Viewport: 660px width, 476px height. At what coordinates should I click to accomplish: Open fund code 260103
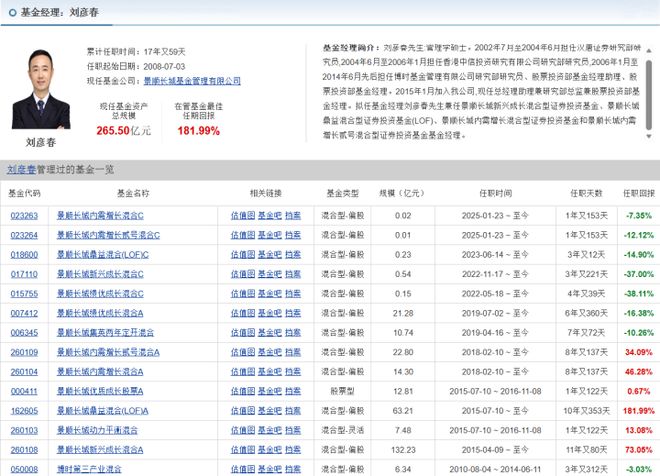coord(24,431)
